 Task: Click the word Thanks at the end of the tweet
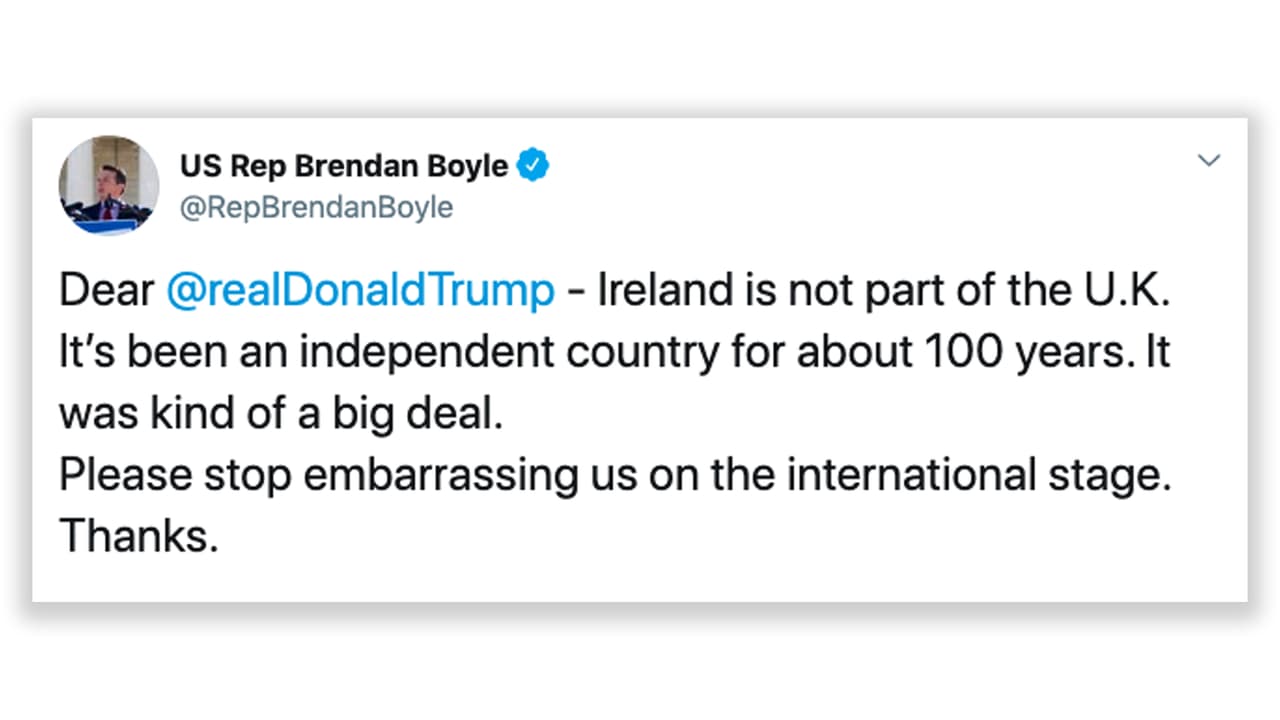pos(138,536)
